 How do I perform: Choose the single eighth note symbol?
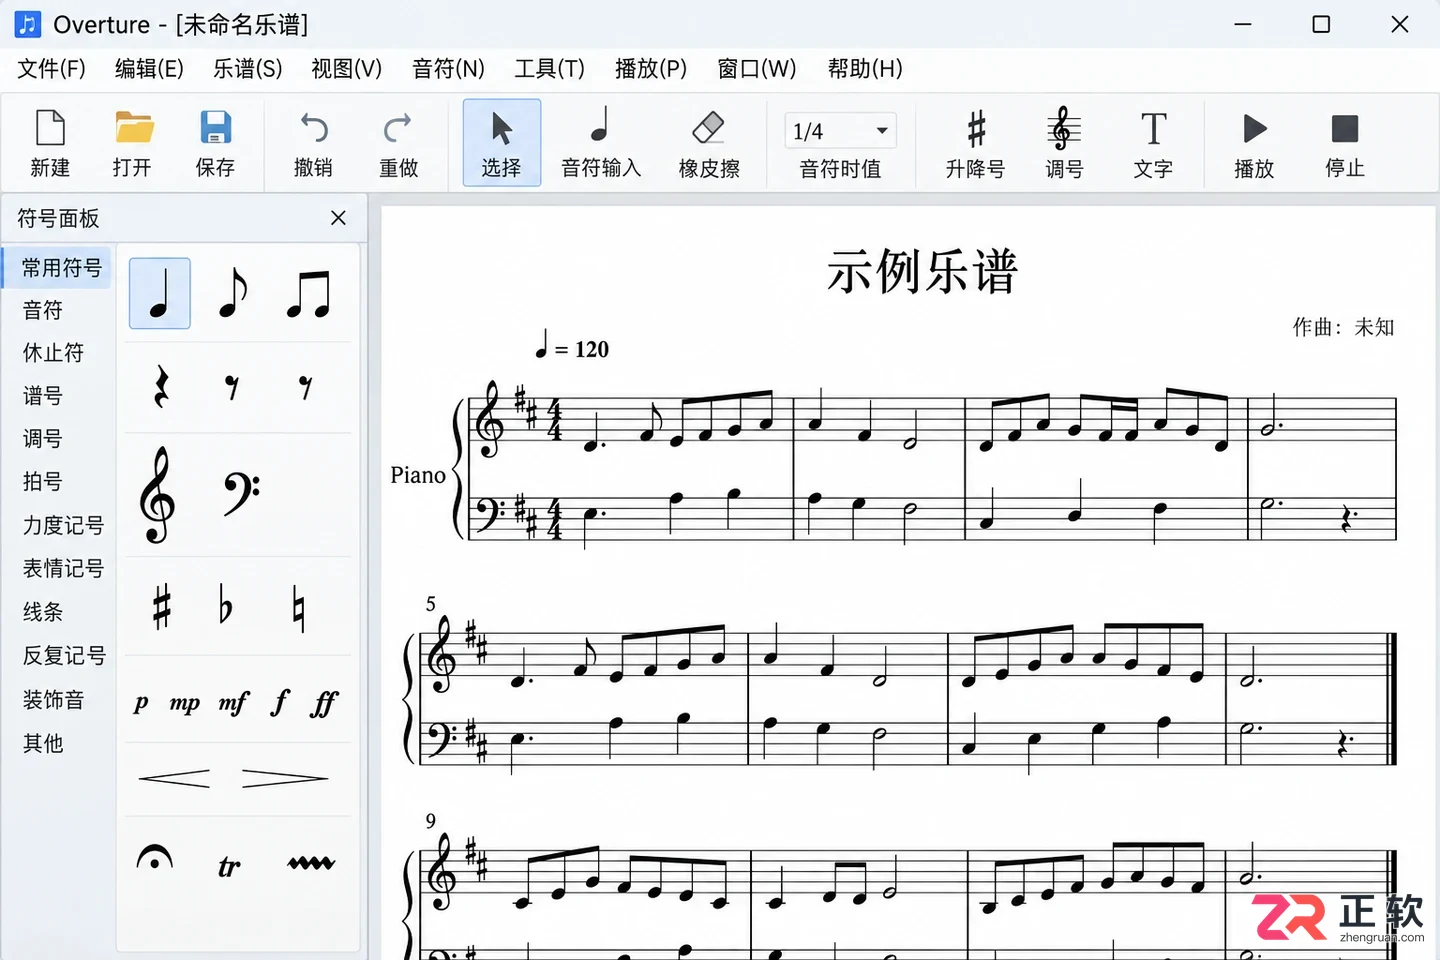click(x=233, y=293)
